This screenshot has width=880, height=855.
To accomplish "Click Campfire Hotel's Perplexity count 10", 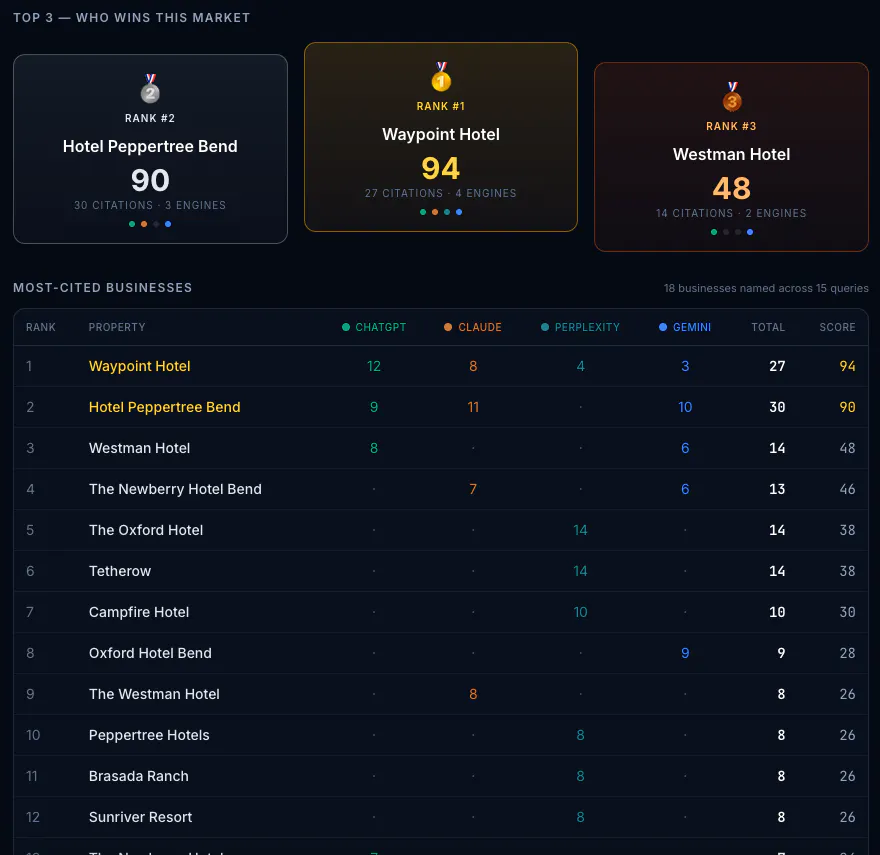I will (x=580, y=612).
